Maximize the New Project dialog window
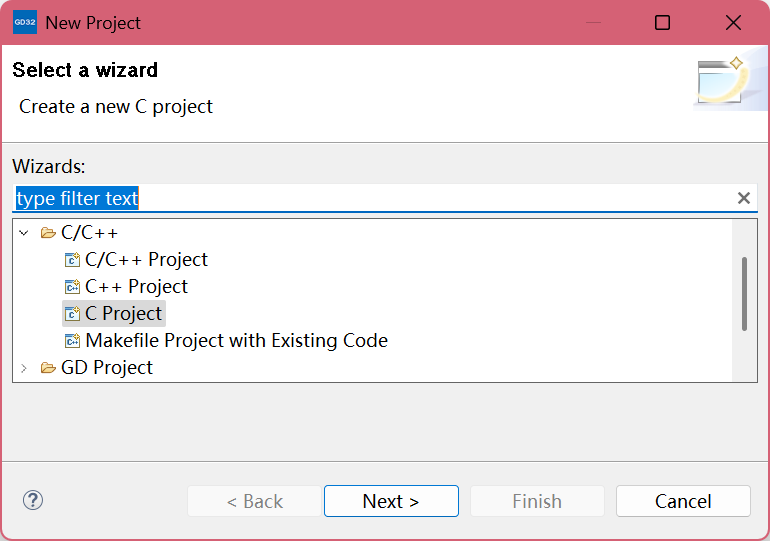The image size is (770, 541). click(662, 22)
